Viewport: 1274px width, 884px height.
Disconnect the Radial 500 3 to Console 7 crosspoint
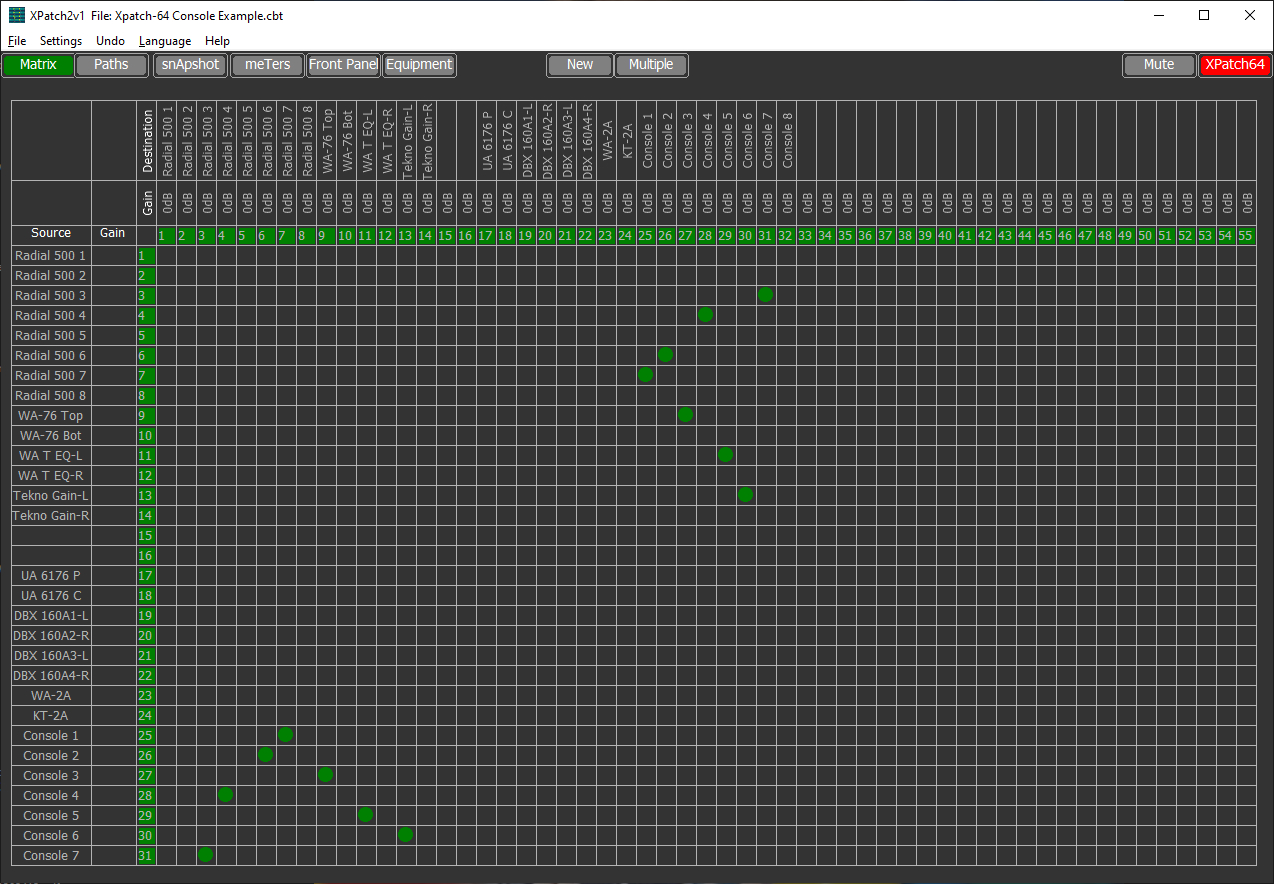click(765, 295)
